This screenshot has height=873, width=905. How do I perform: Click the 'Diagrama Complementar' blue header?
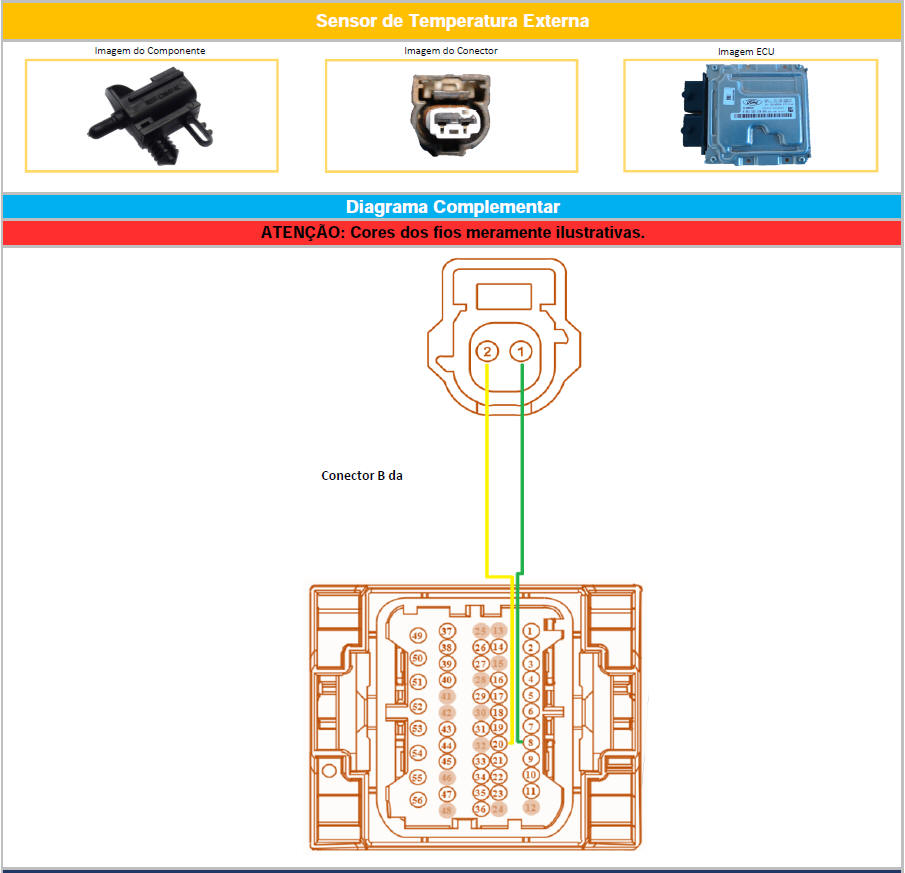click(452, 207)
